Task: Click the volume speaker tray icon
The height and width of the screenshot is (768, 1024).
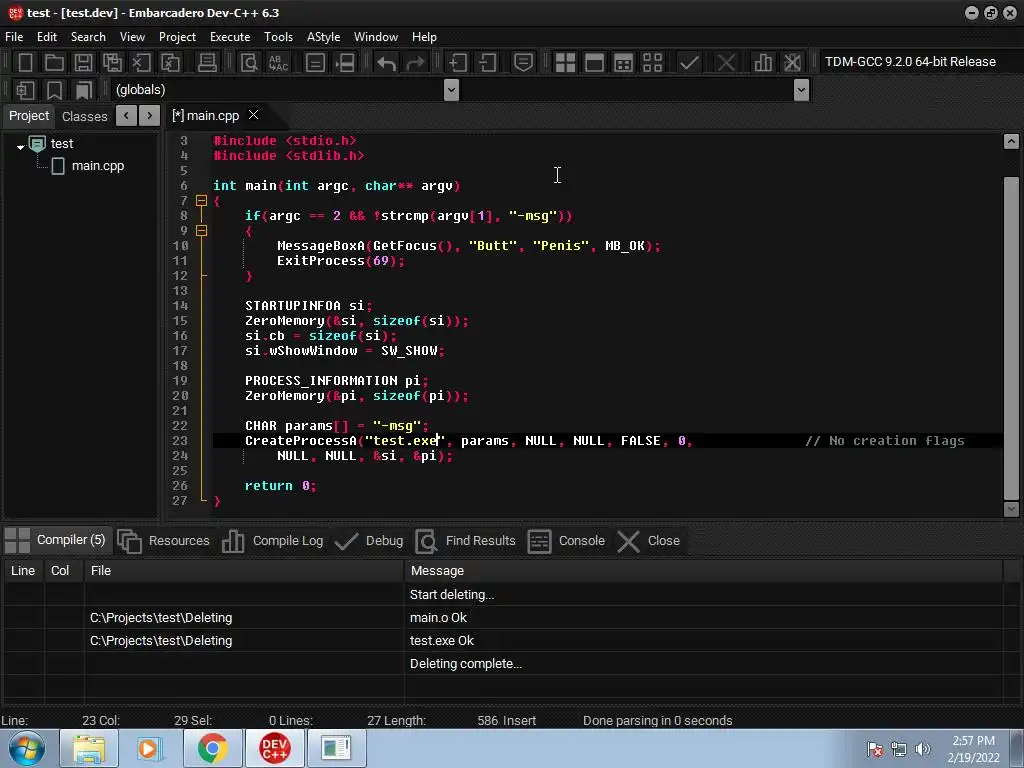Action: coord(923,749)
